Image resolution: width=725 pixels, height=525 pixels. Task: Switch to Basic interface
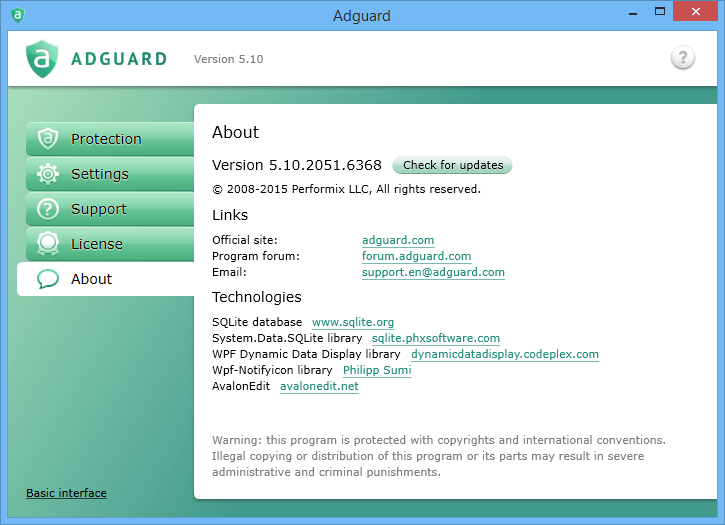coord(66,493)
